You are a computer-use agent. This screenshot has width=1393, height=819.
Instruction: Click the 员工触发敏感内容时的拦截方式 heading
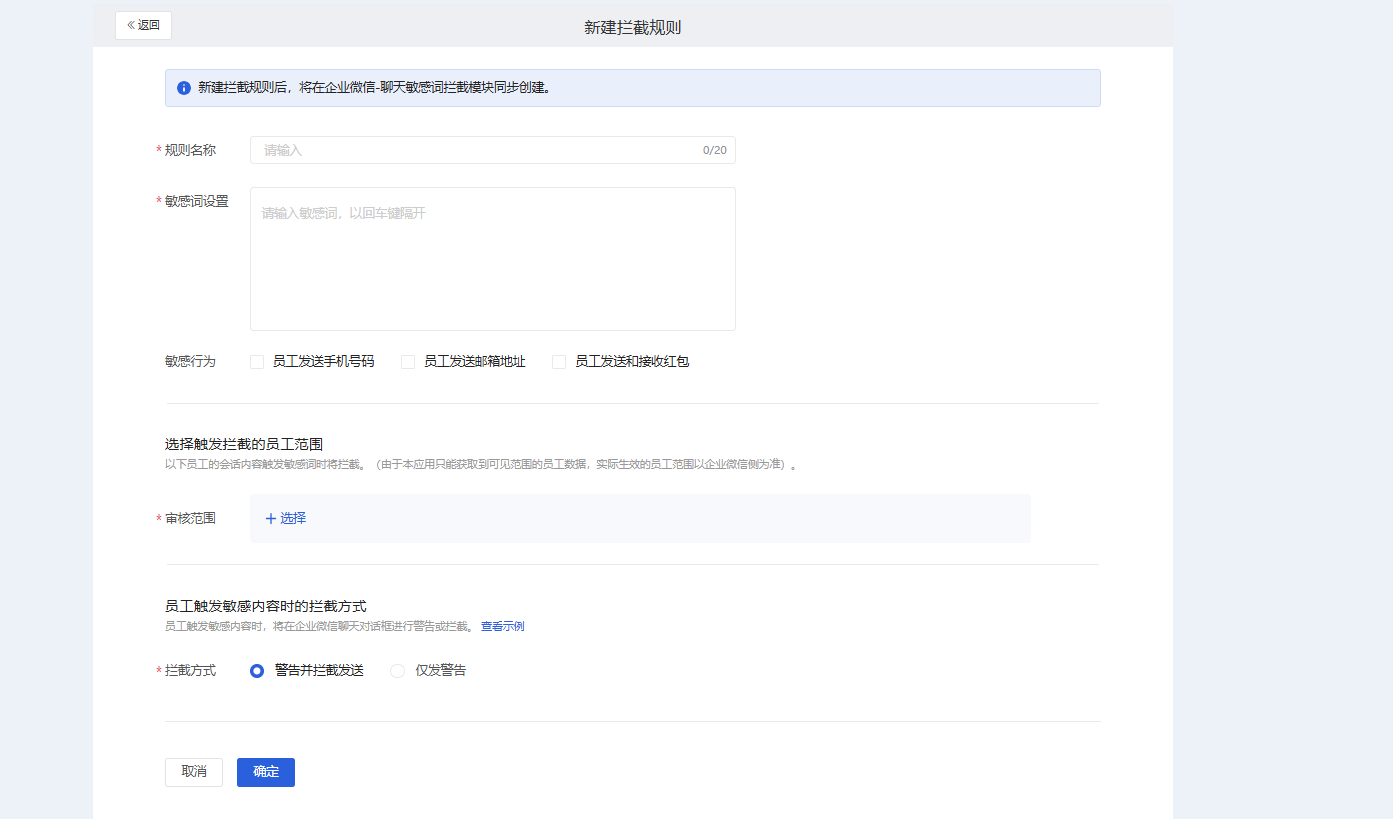(x=266, y=606)
